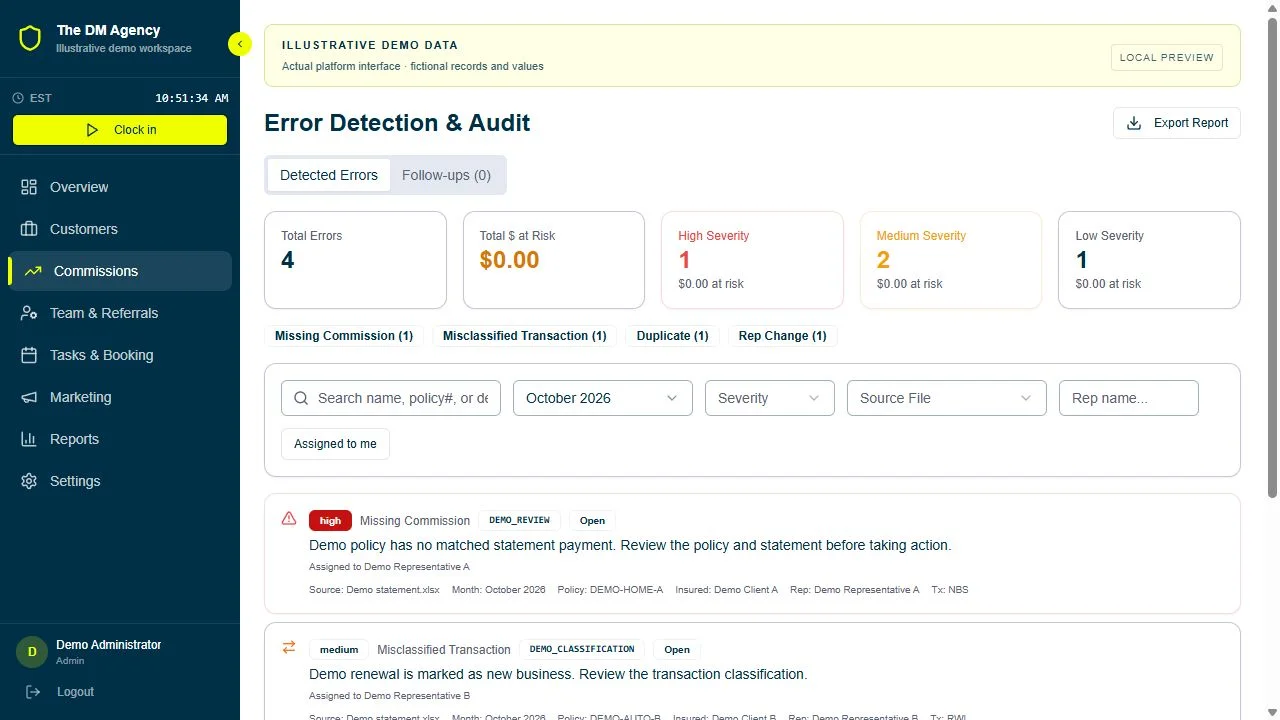Toggle the Assigned to me filter
This screenshot has width=1280, height=720.
pyautogui.click(x=335, y=444)
